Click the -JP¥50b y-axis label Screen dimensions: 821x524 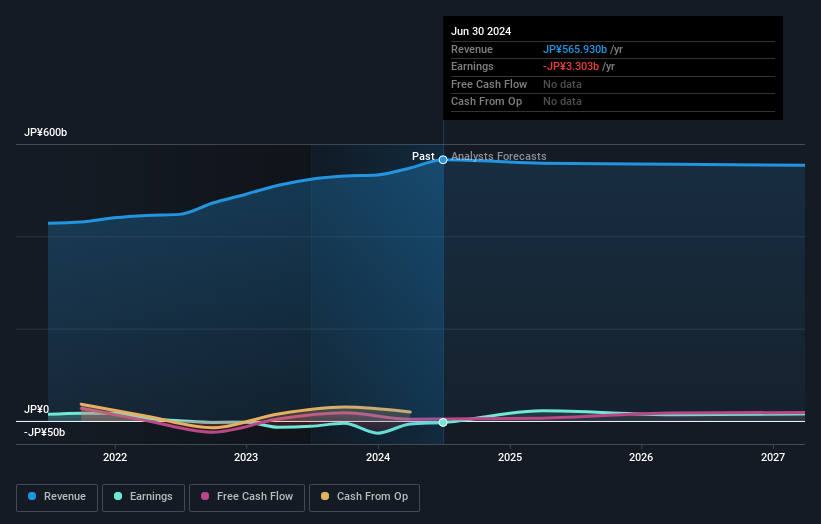click(45, 432)
